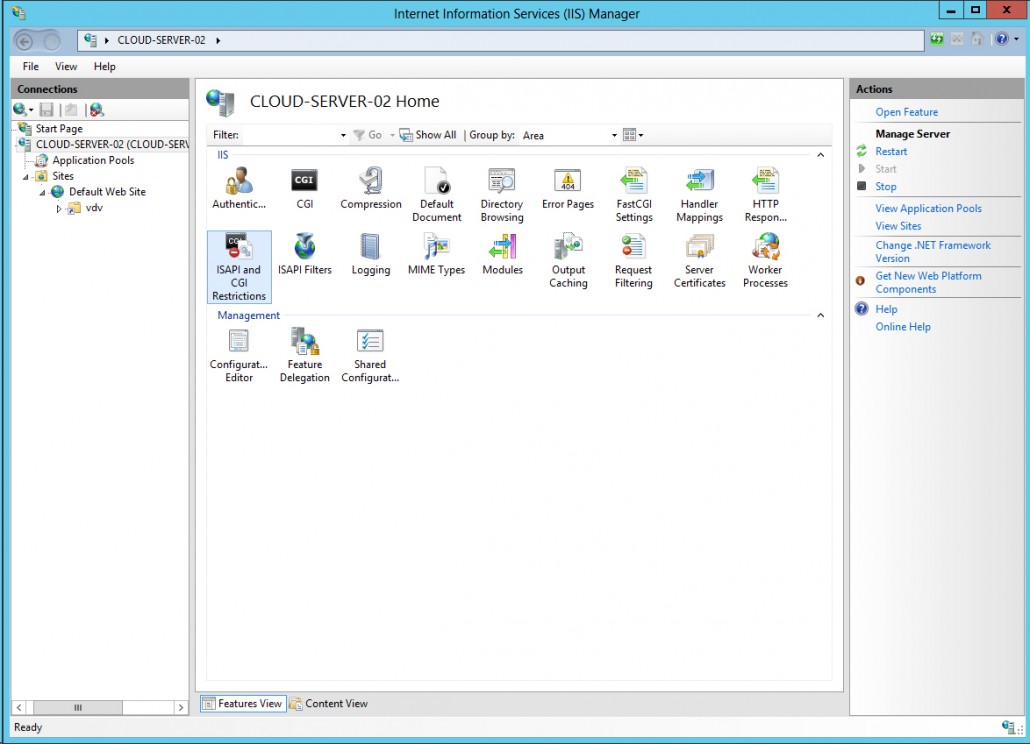Open HTTP Response Headers feature

(765, 194)
